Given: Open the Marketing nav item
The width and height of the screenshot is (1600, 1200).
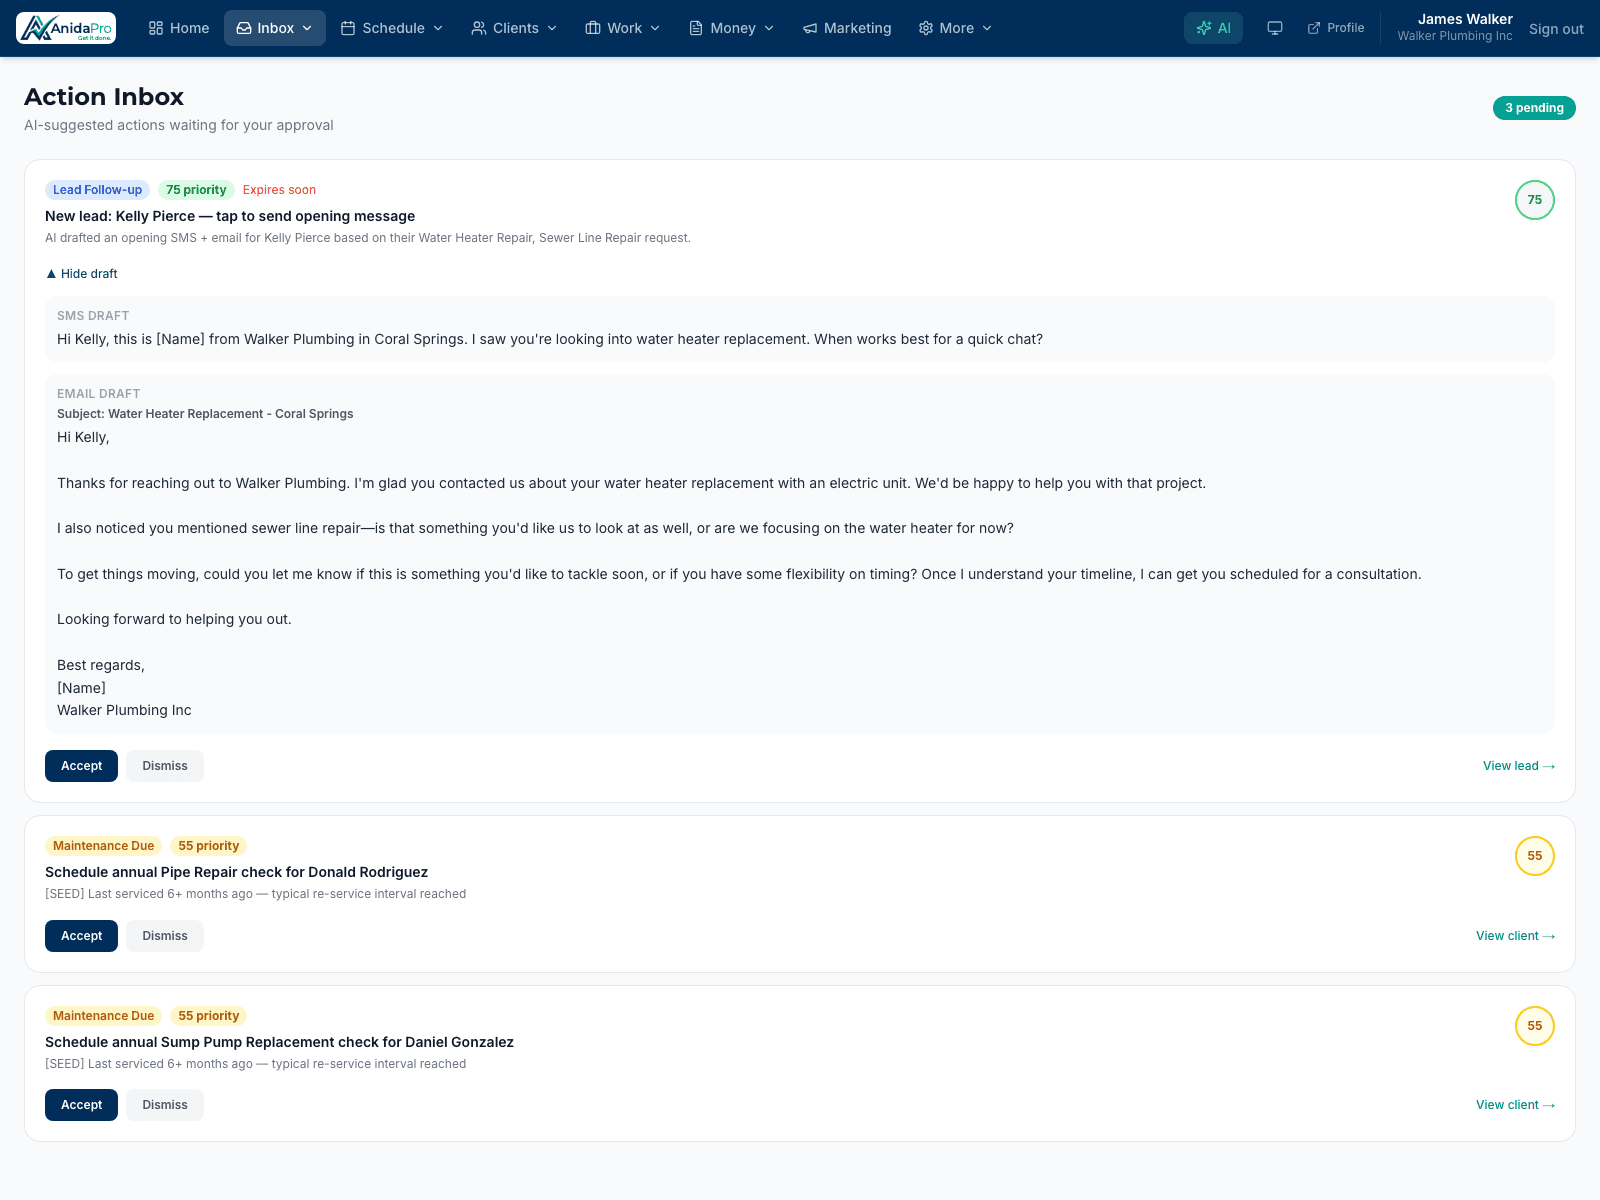Looking at the screenshot, I should 847,28.
